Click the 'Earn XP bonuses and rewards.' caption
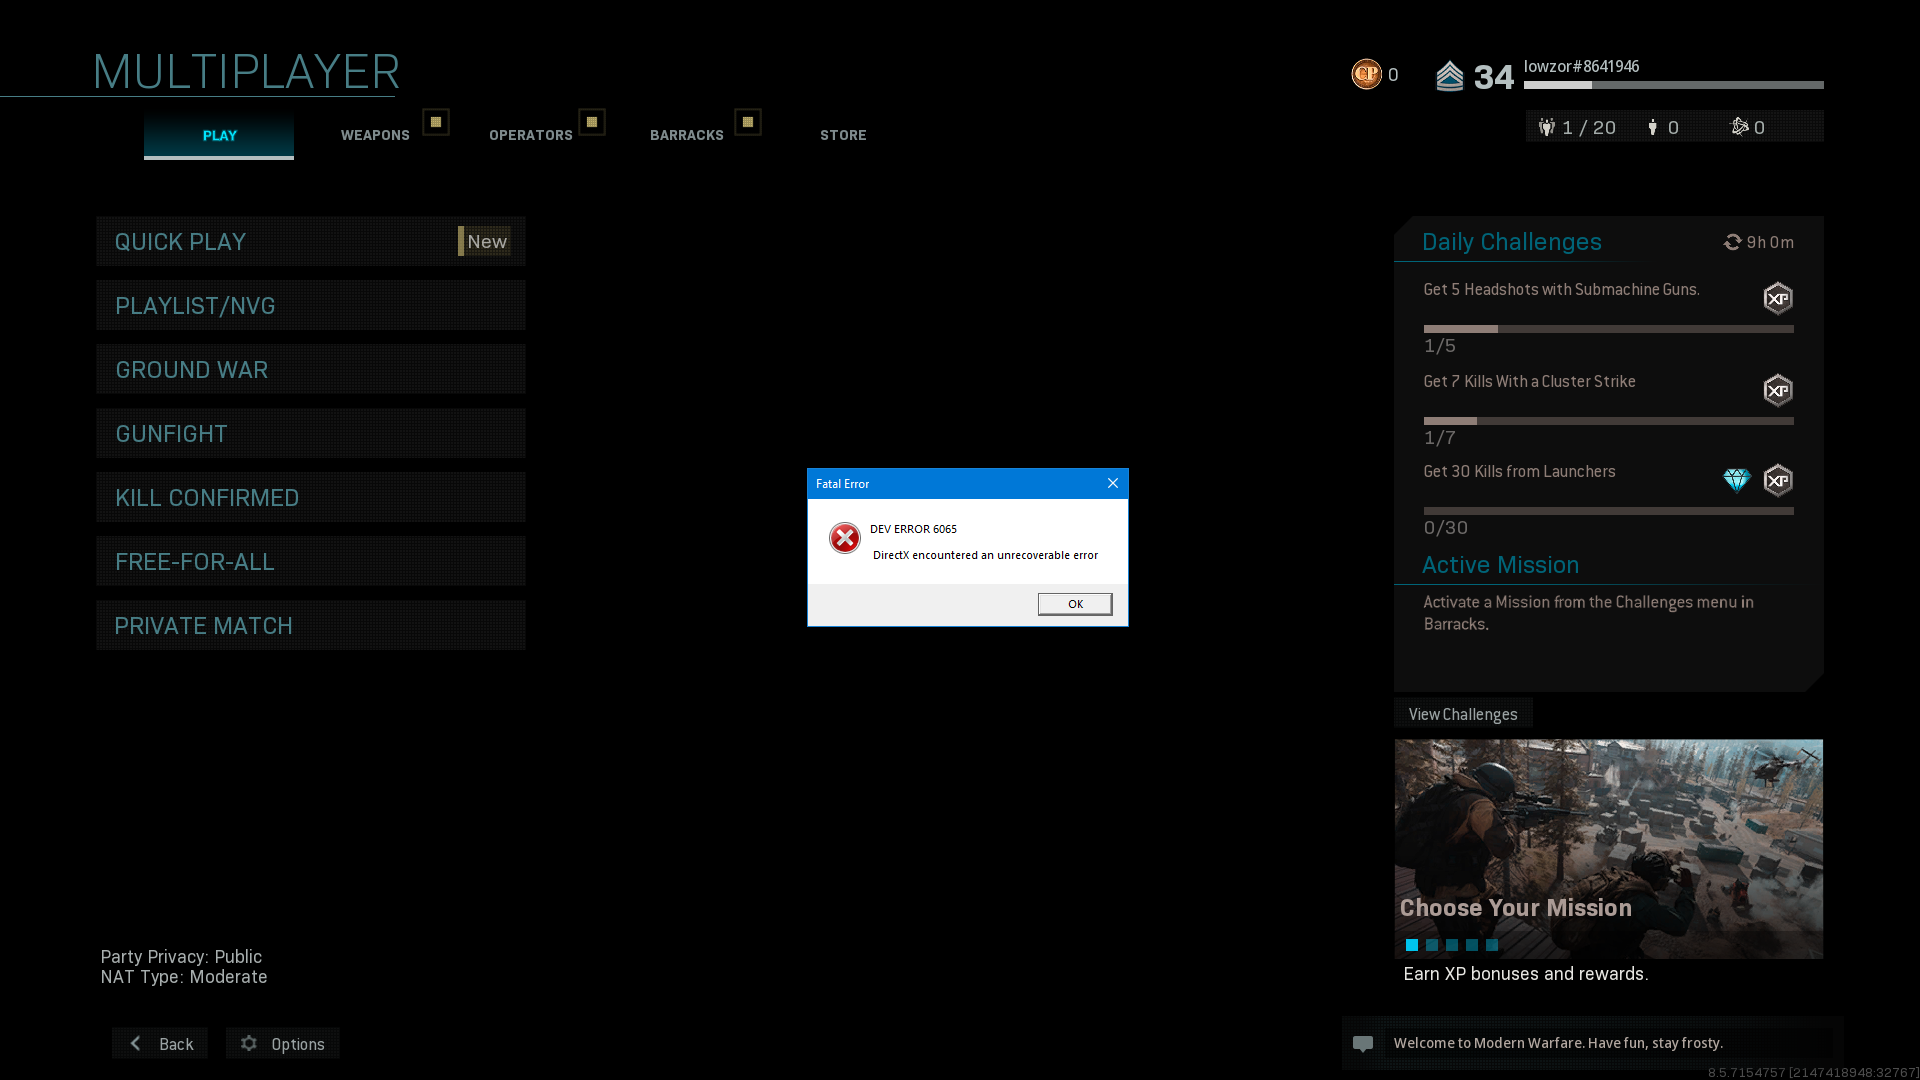Screen dimensions: 1920x1080 1526,974
